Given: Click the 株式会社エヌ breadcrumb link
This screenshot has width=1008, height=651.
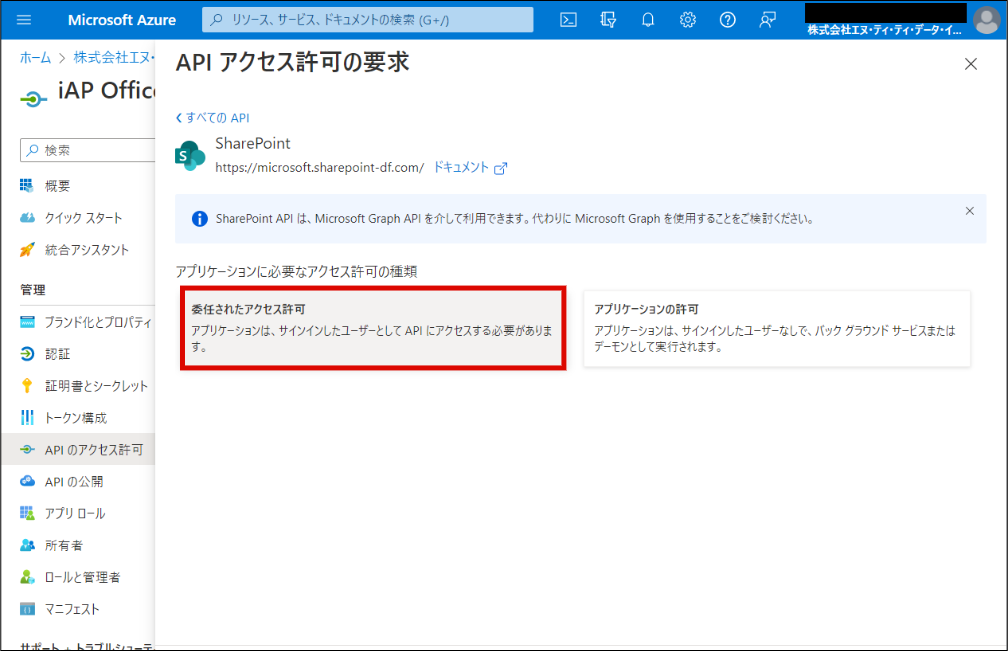Looking at the screenshot, I should (x=114, y=58).
